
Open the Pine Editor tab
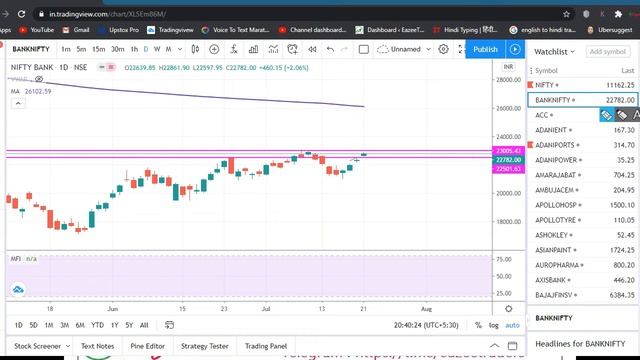(x=147, y=346)
